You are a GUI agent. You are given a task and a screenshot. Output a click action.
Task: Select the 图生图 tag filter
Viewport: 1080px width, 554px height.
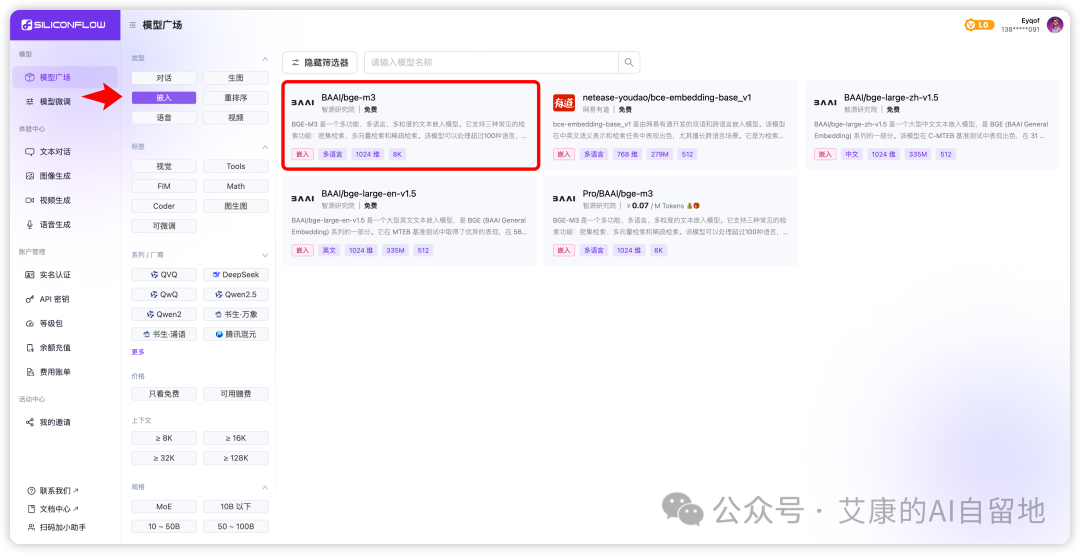click(236, 206)
